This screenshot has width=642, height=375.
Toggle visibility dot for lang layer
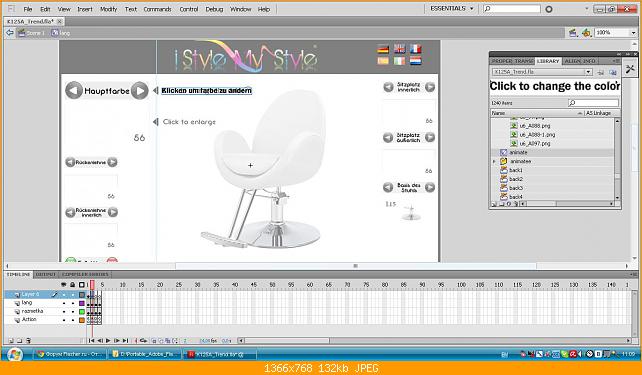pyautogui.click(x=64, y=303)
